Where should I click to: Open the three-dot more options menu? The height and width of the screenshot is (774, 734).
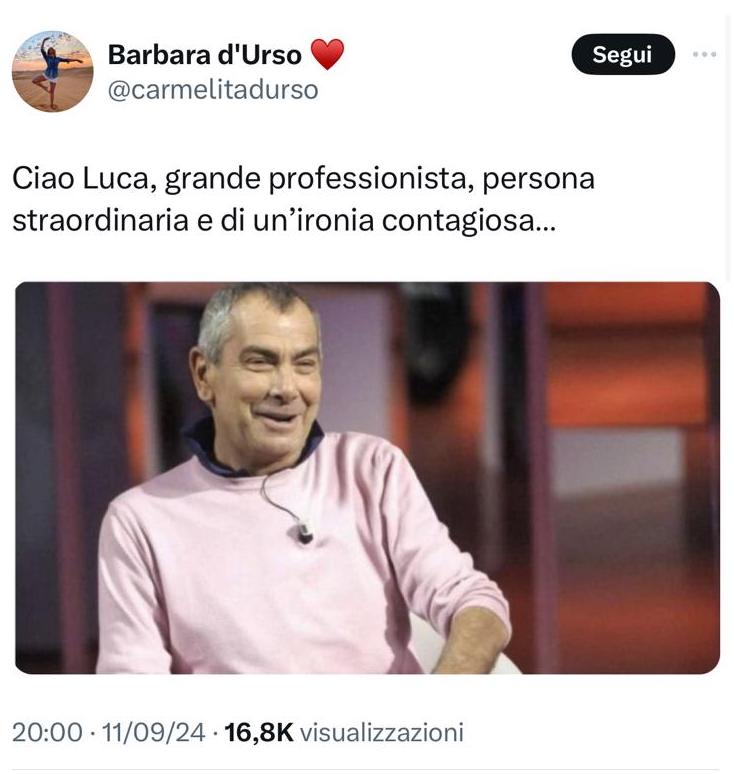[704, 54]
